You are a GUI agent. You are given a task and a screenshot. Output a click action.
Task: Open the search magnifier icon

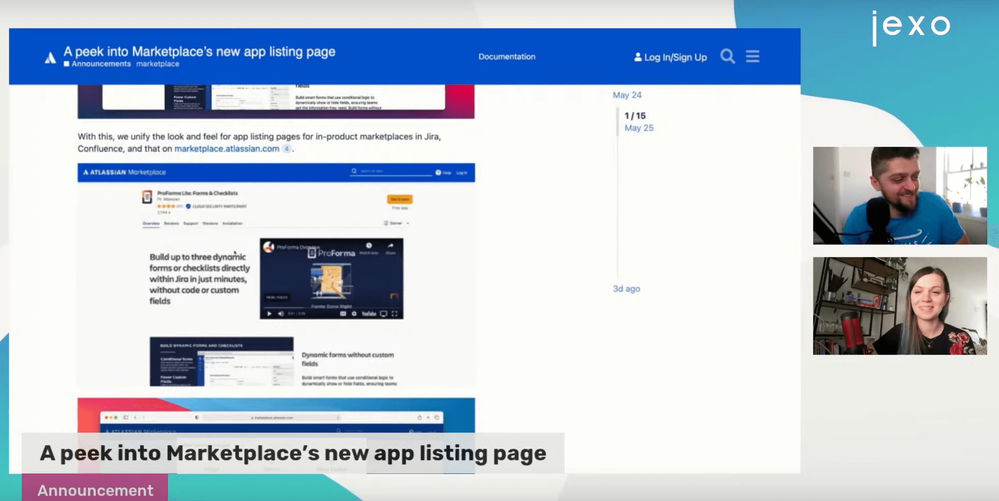click(728, 57)
